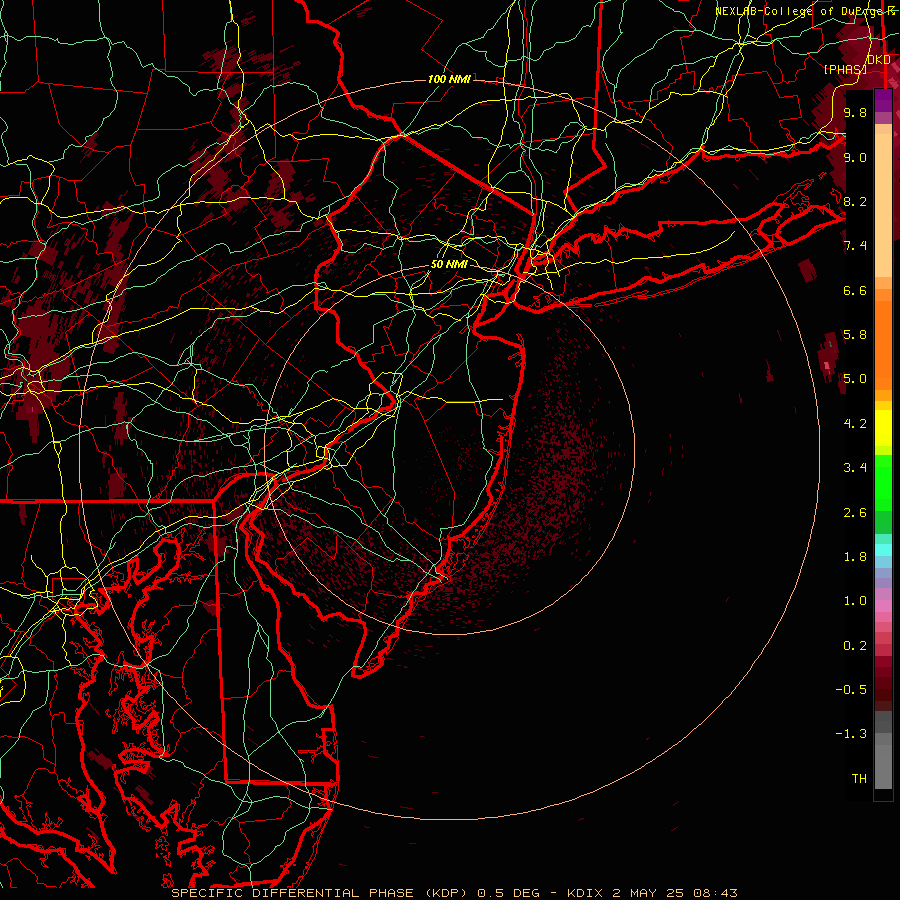Click the 1.8 scale value
900x900 pixels.
pyautogui.click(x=855, y=557)
